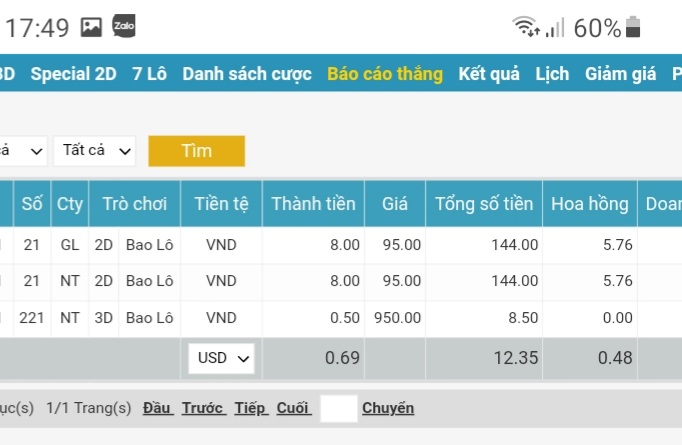682x445 pixels.
Task: Click the Đầu first-page link
Action: pyautogui.click(x=158, y=408)
